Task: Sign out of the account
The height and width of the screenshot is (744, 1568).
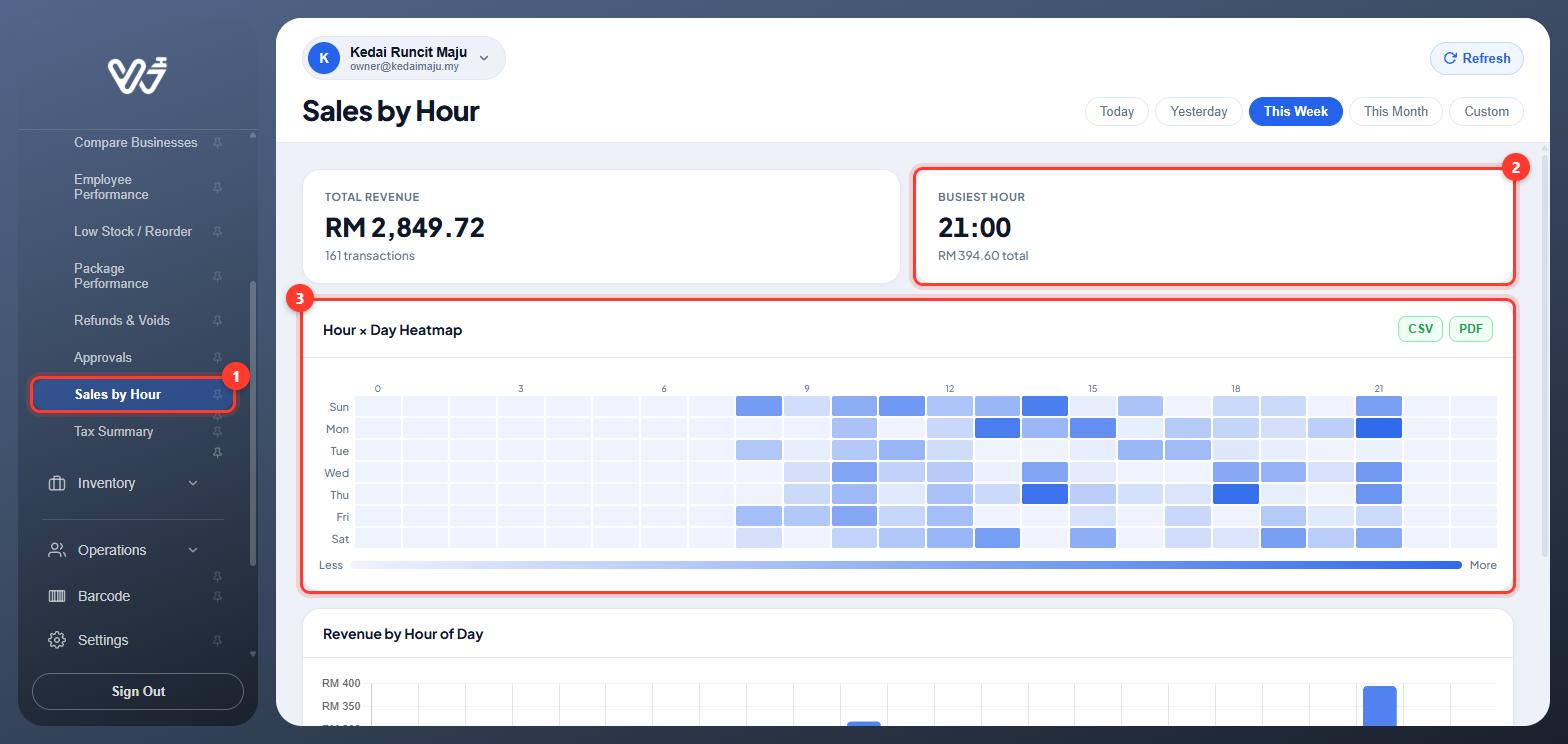Action: click(138, 691)
